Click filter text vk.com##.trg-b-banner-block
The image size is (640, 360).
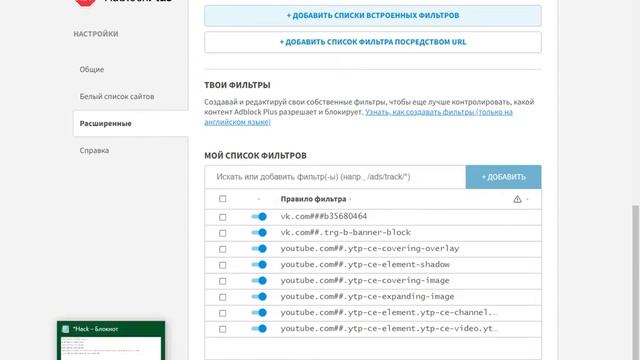pos(345,232)
